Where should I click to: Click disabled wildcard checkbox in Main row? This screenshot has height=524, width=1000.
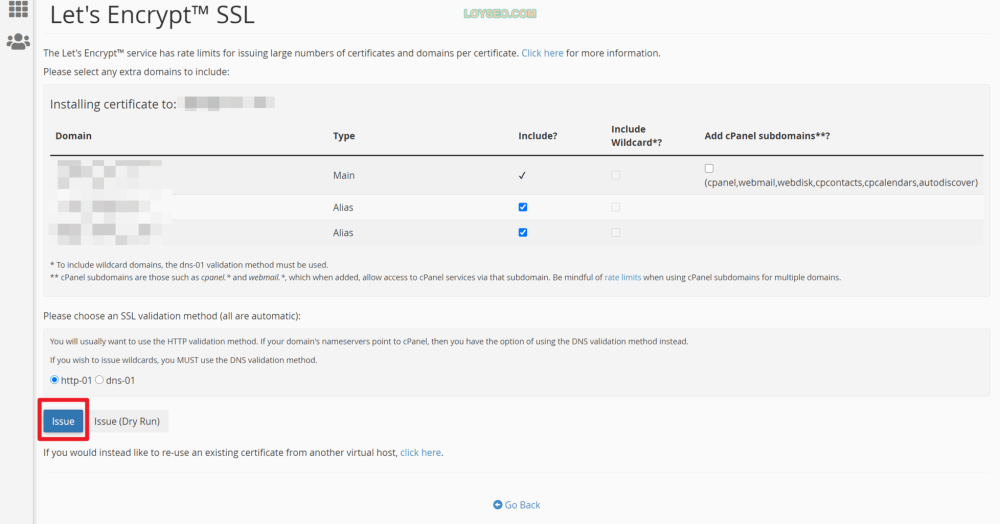pyautogui.click(x=615, y=175)
